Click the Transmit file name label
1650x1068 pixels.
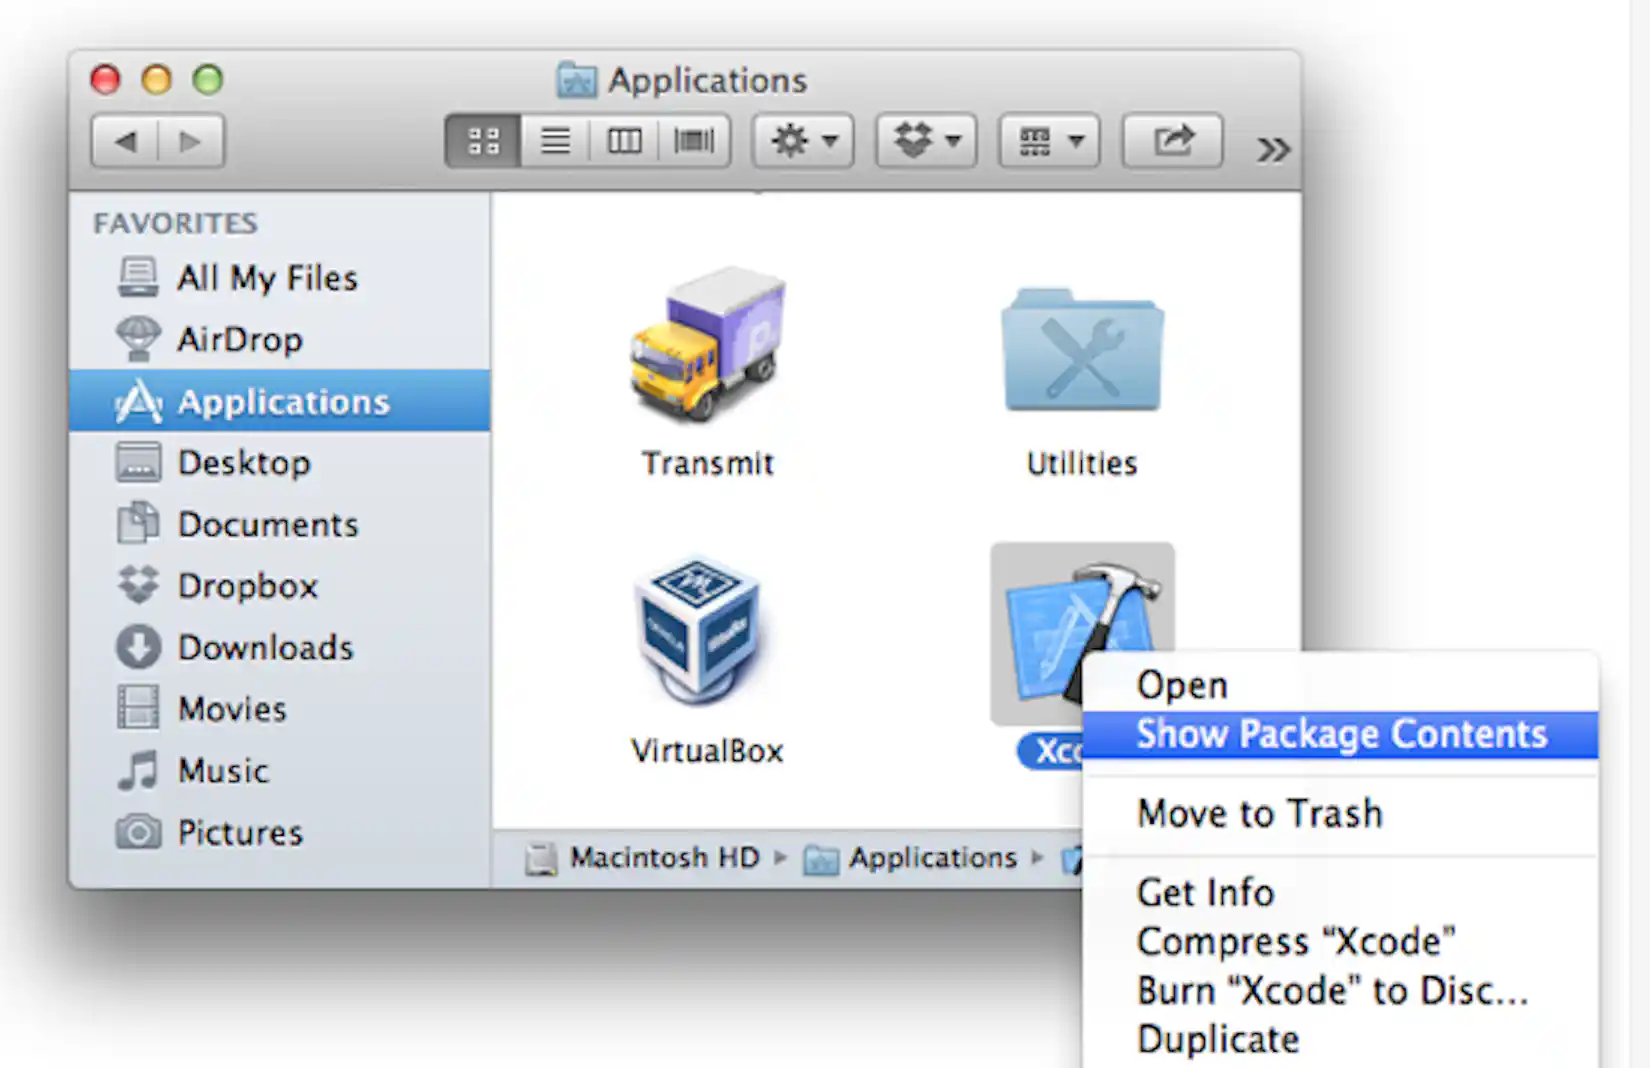coord(708,464)
